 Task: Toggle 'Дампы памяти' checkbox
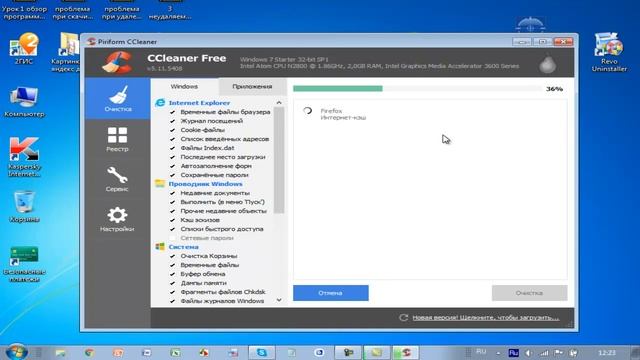[172, 283]
